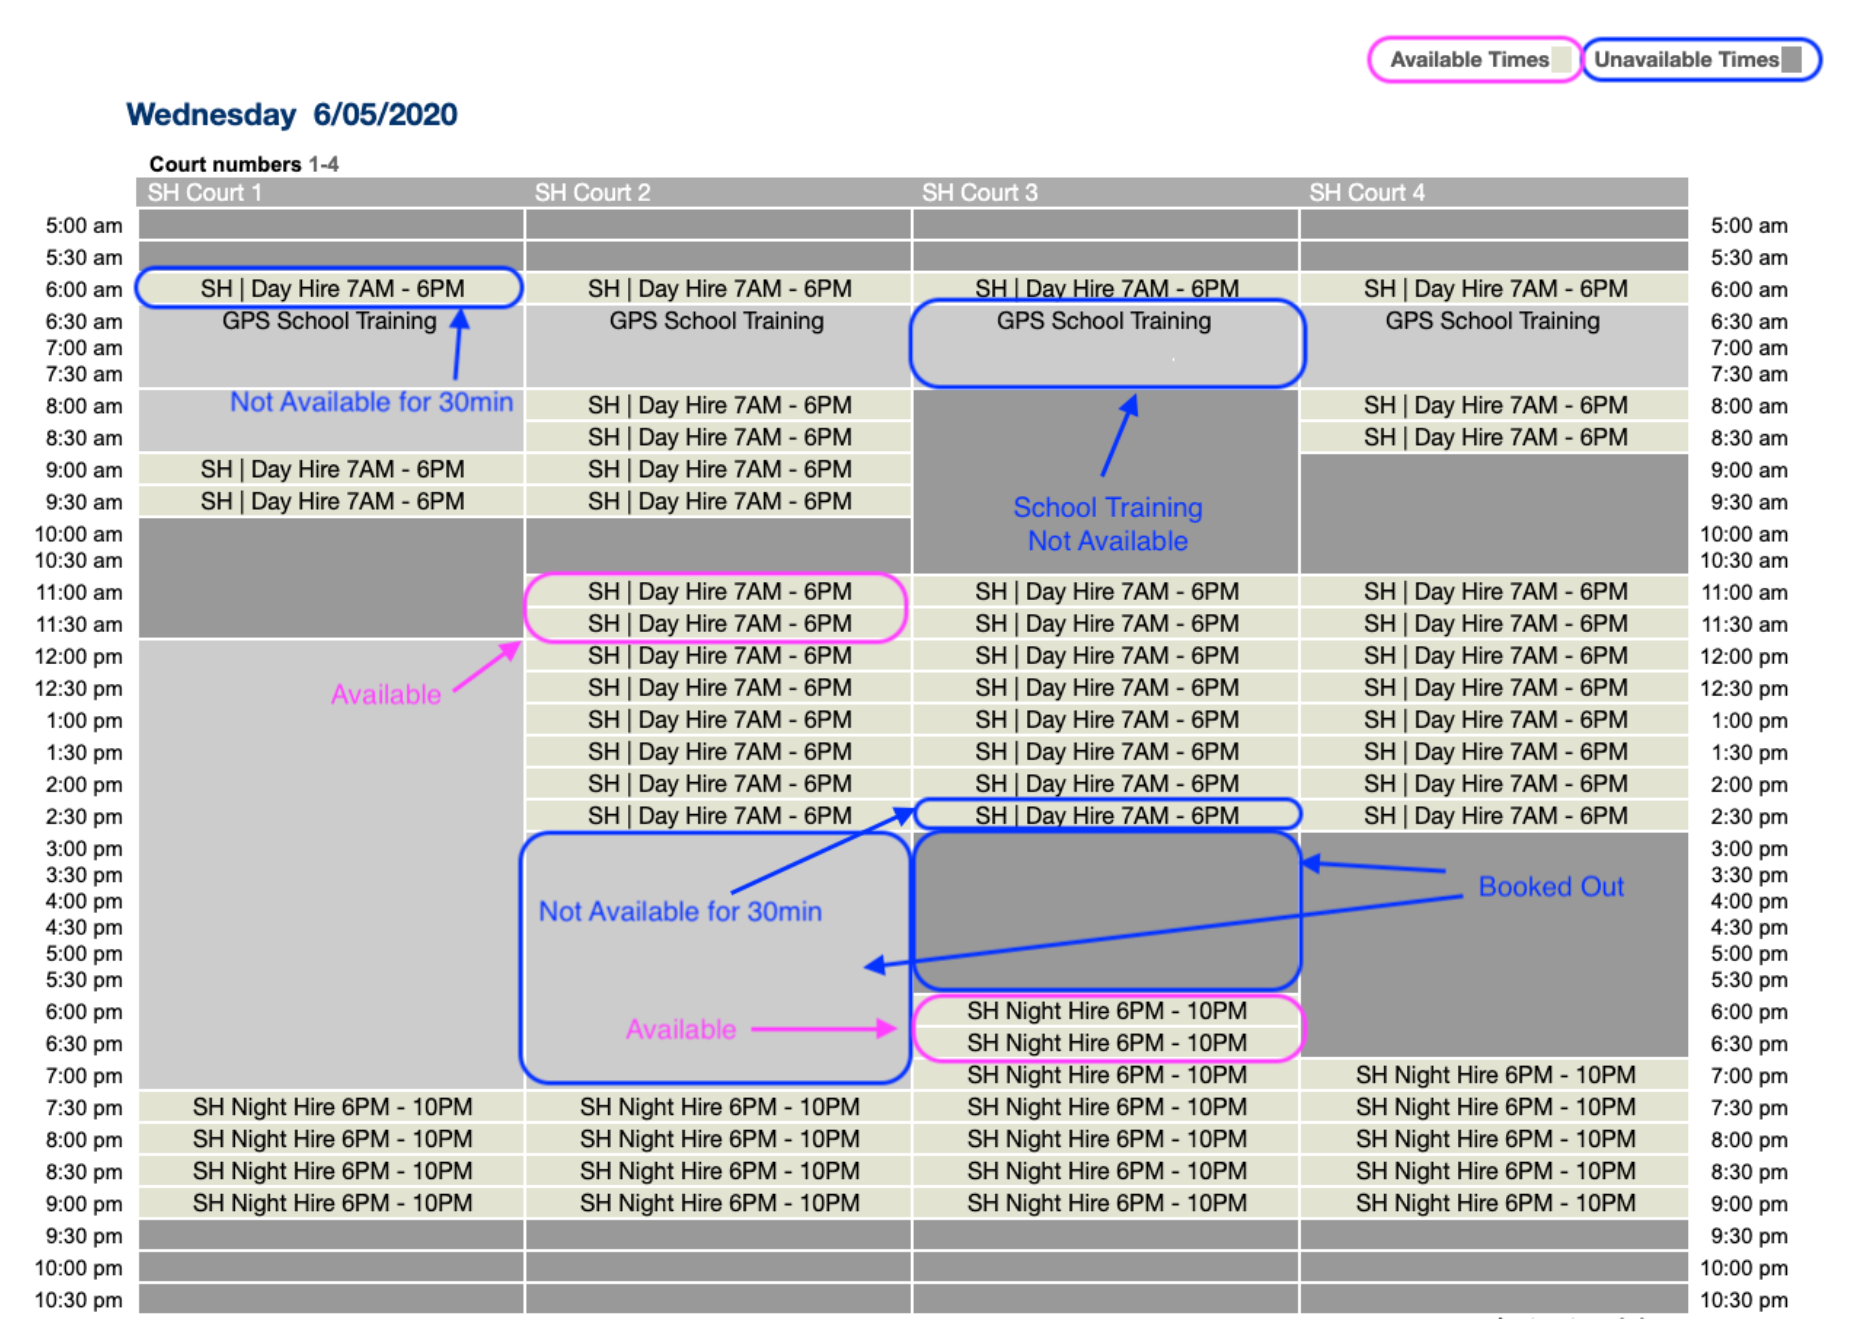Book Court 2 Day Hire slot at 1:00 pm
This screenshot has height=1342, width=1862.
718,719
